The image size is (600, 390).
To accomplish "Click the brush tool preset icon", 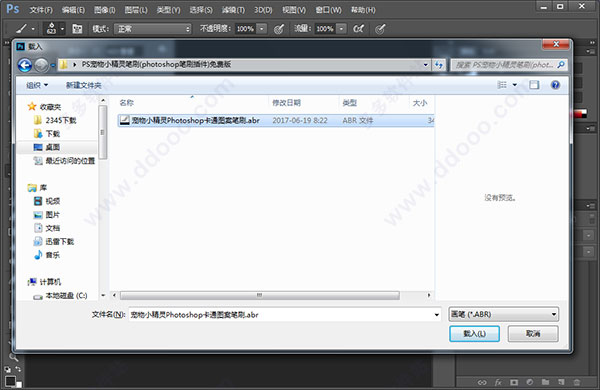I will tap(21, 29).
